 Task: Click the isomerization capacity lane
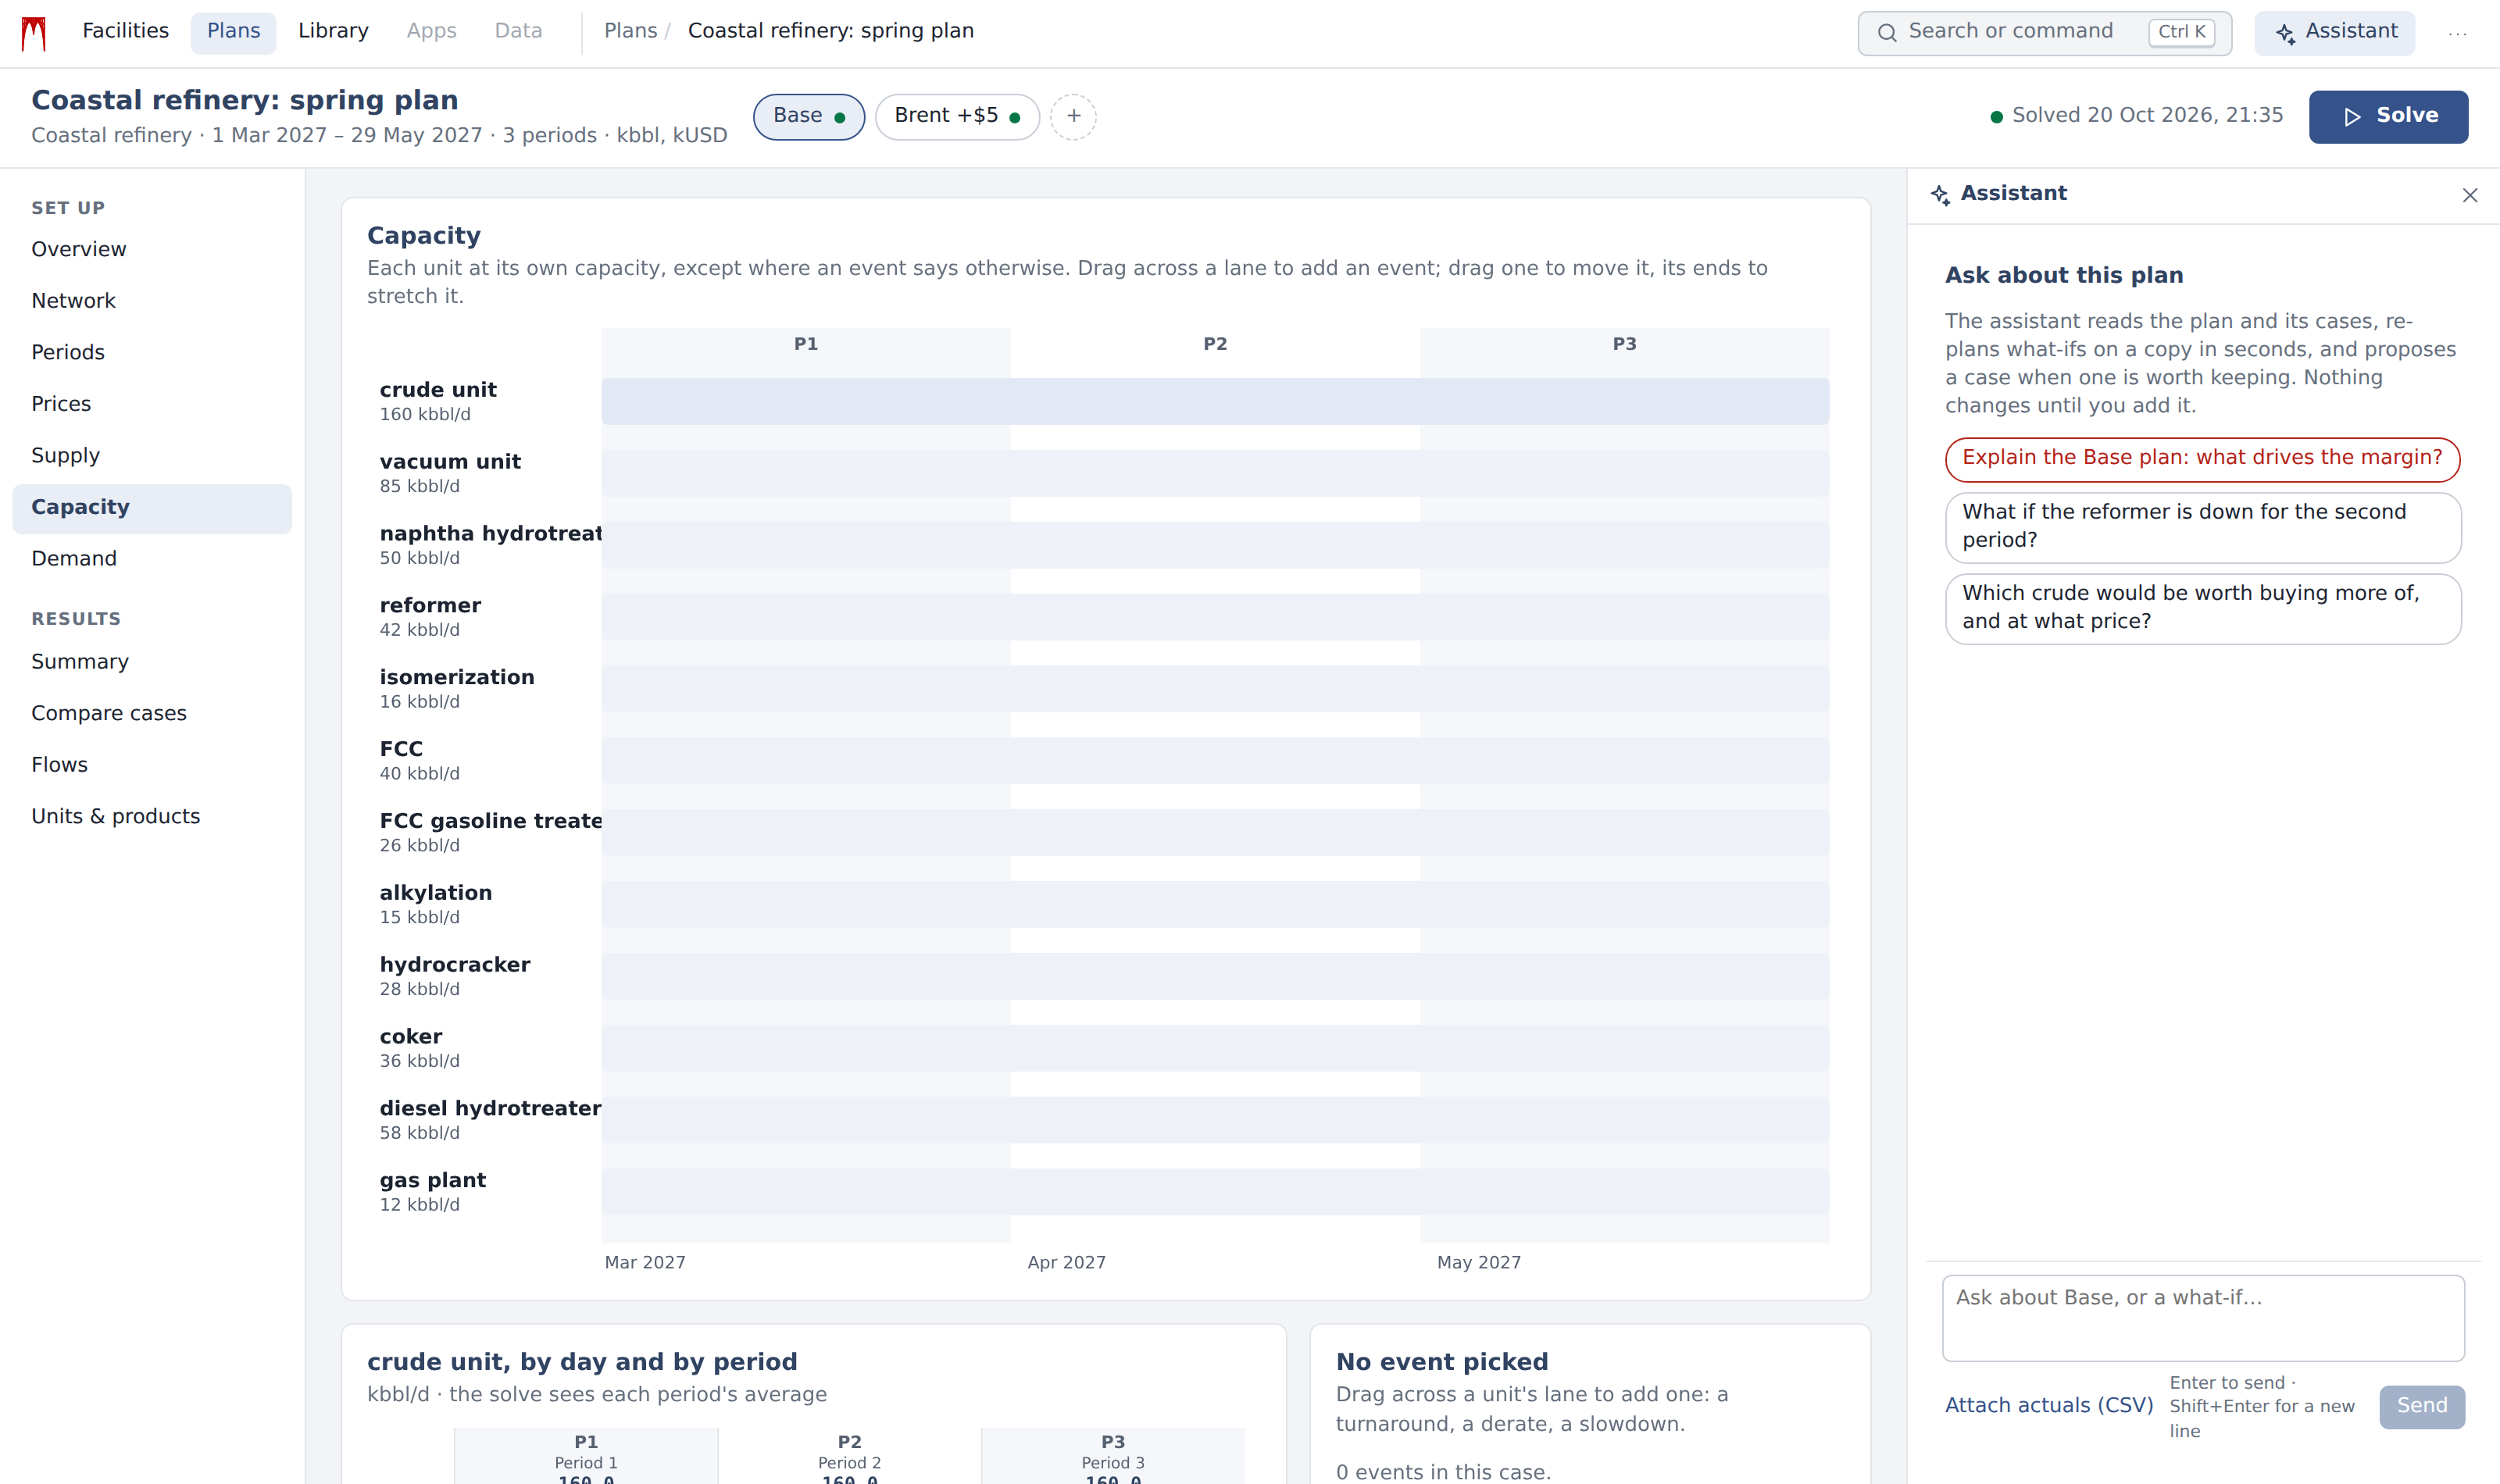pos(1215,689)
